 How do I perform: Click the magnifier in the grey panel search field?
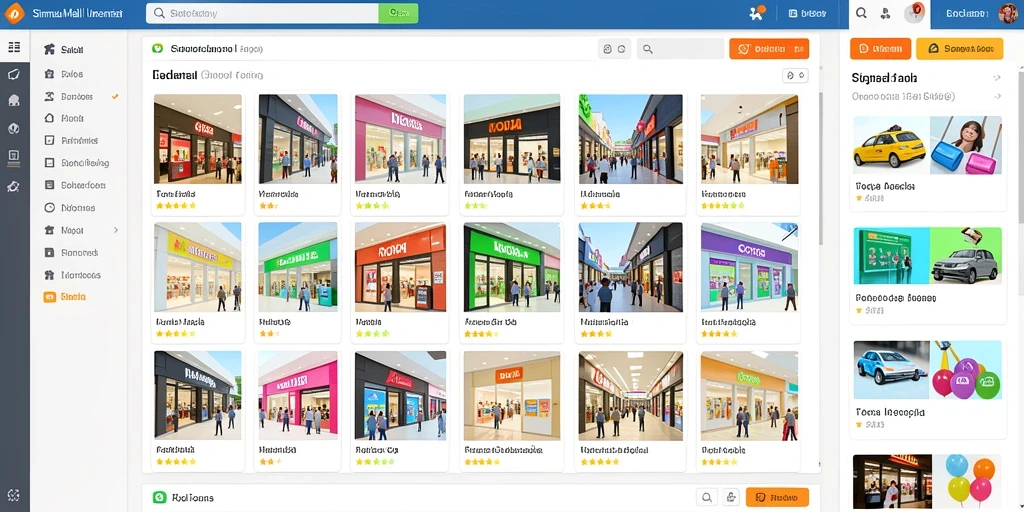click(647, 49)
